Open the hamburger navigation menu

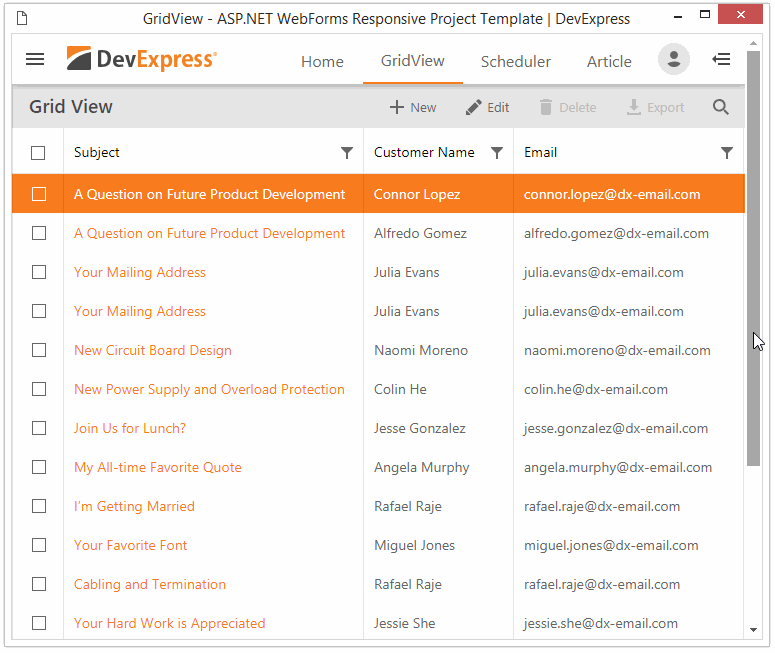[x=35, y=60]
